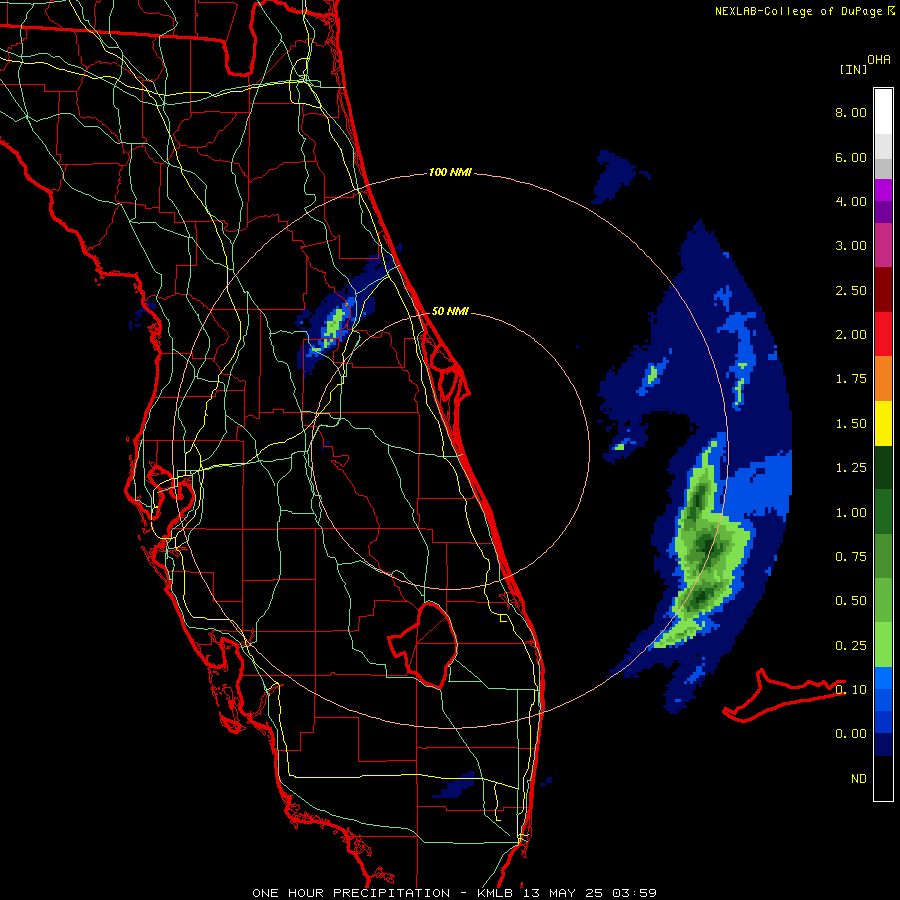
Task: Click the 50 NMI range ring label
Action: [450, 311]
